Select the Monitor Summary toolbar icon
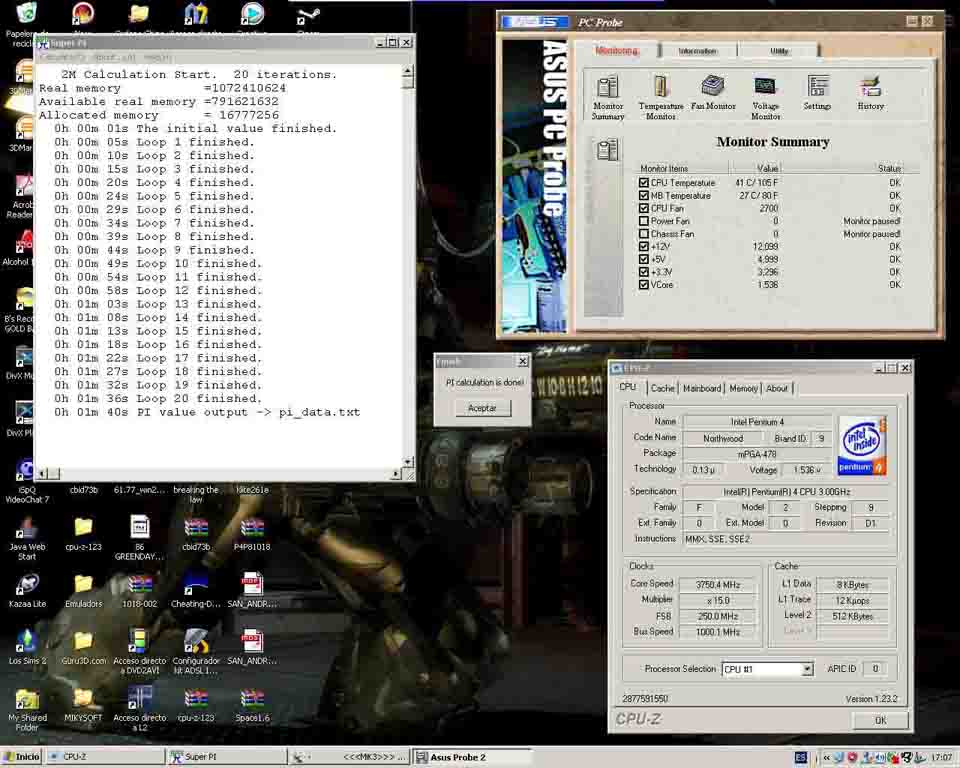Image resolution: width=960 pixels, height=768 pixels. (607, 90)
